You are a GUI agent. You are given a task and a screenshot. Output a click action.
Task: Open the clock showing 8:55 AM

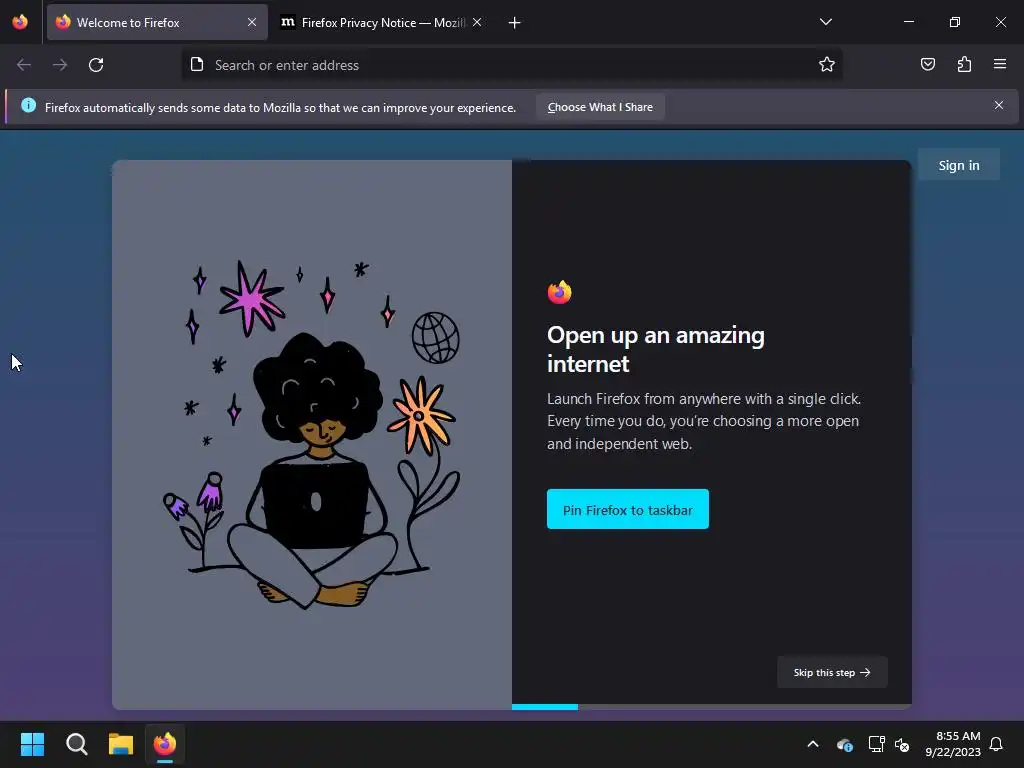point(953,744)
